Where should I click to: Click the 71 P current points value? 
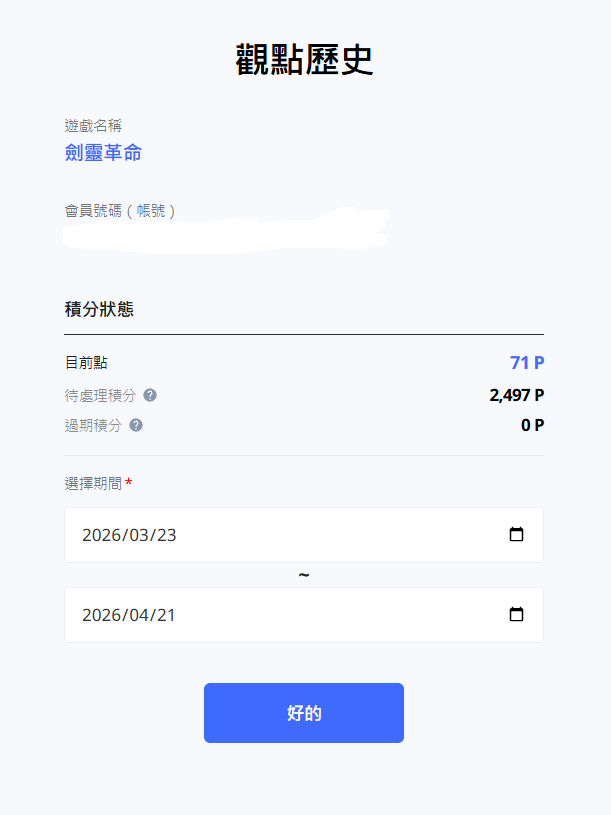526,363
